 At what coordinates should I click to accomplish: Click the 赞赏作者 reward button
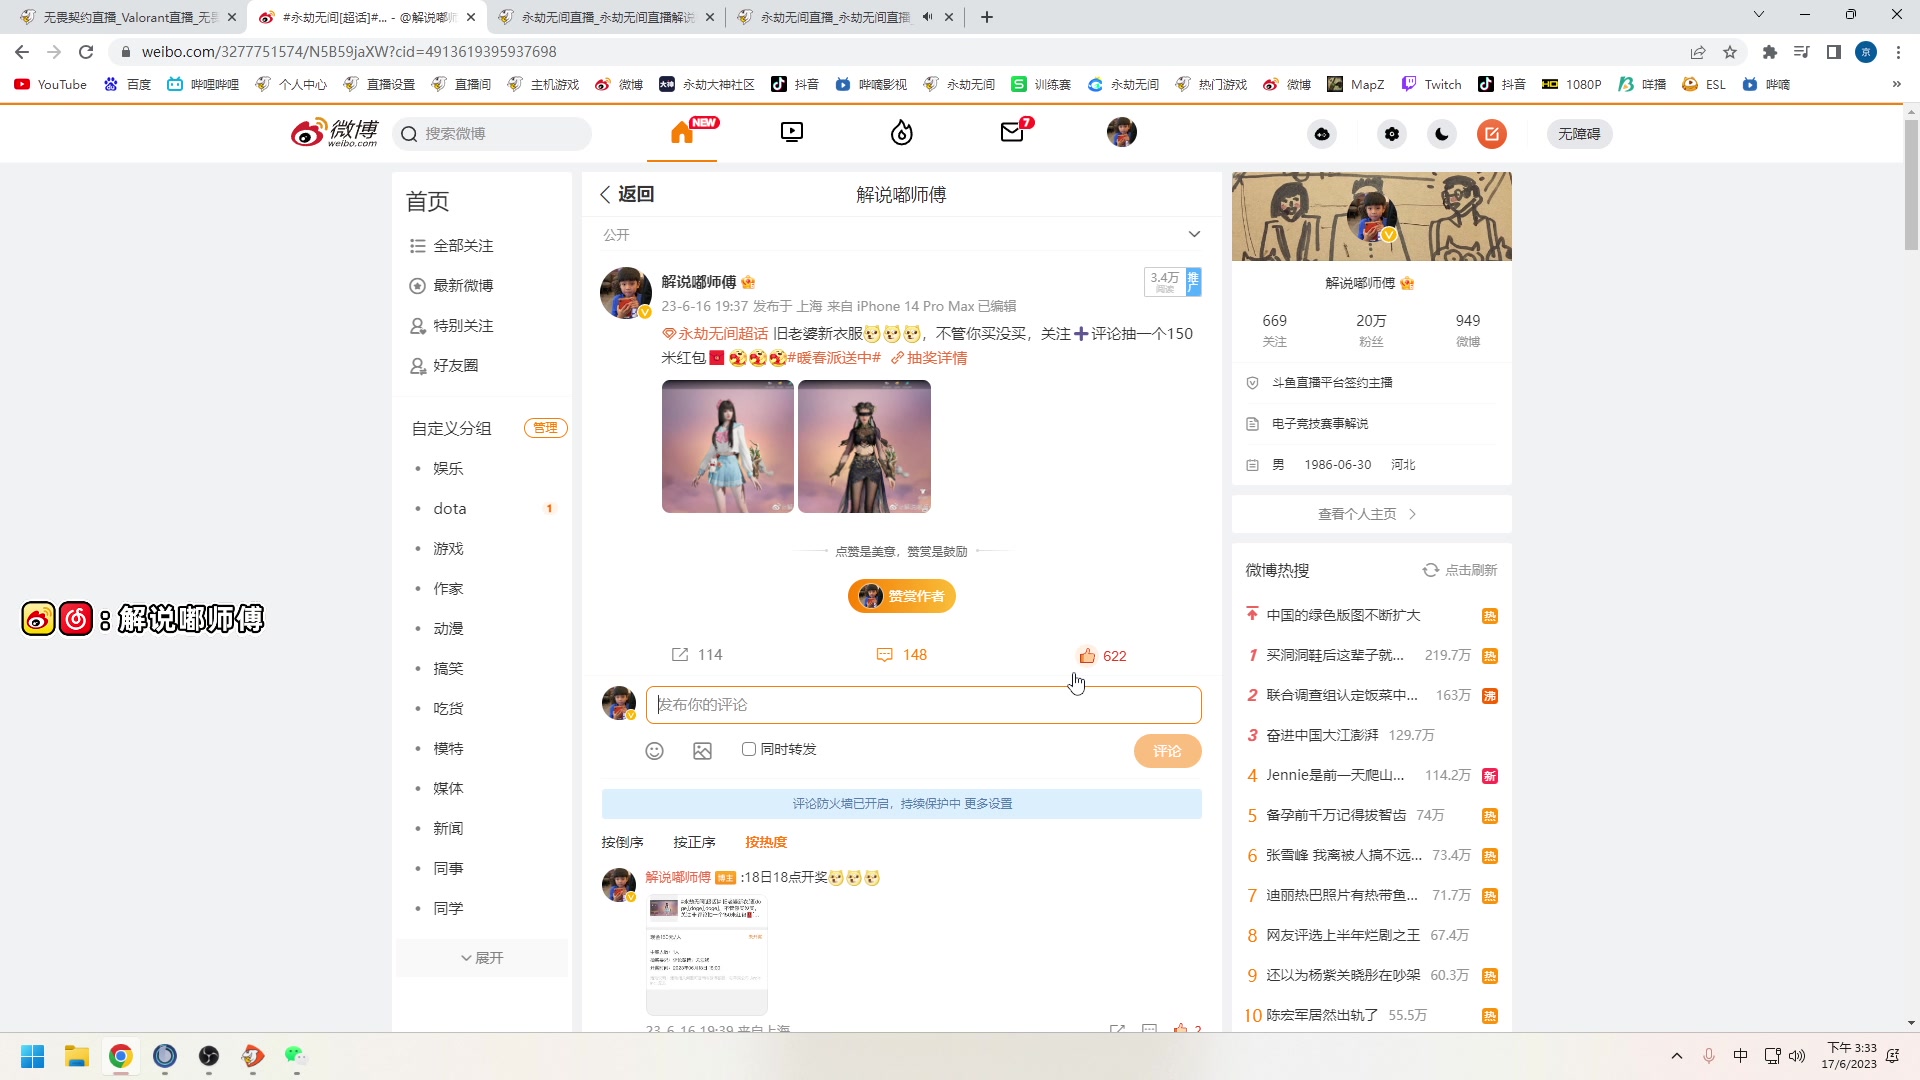(x=901, y=595)
